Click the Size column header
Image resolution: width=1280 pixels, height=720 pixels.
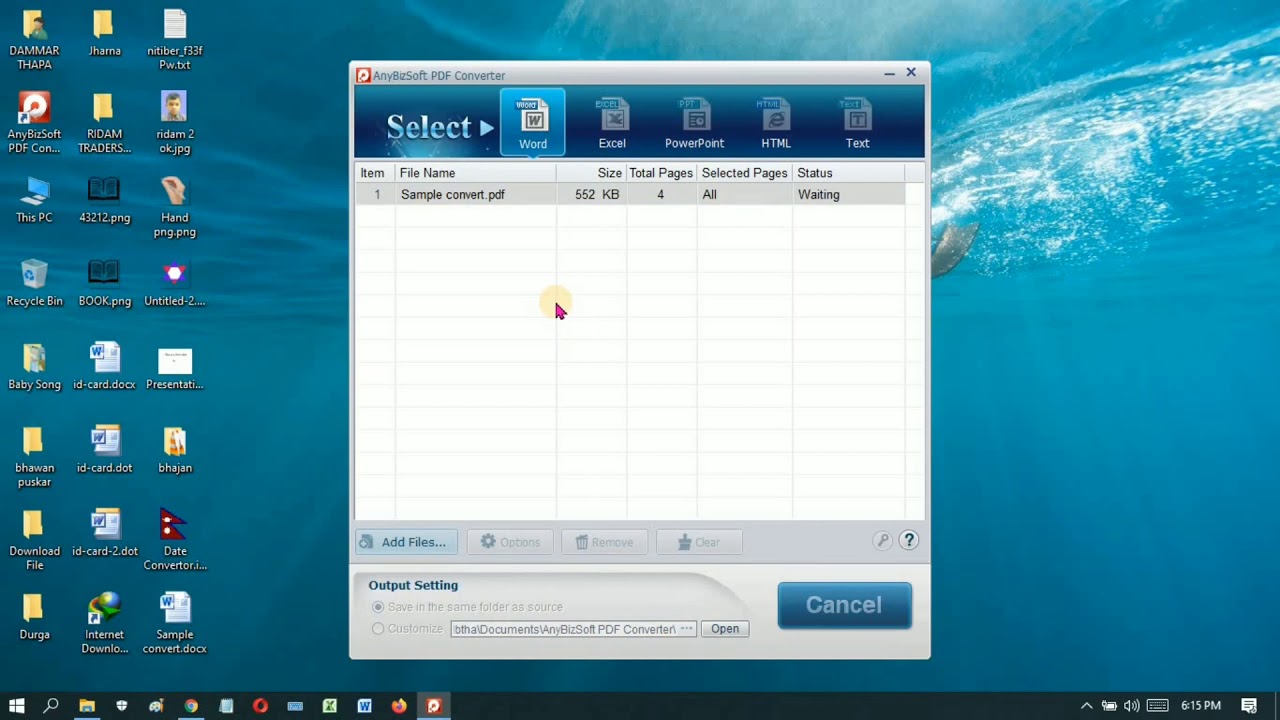(592, 173)
